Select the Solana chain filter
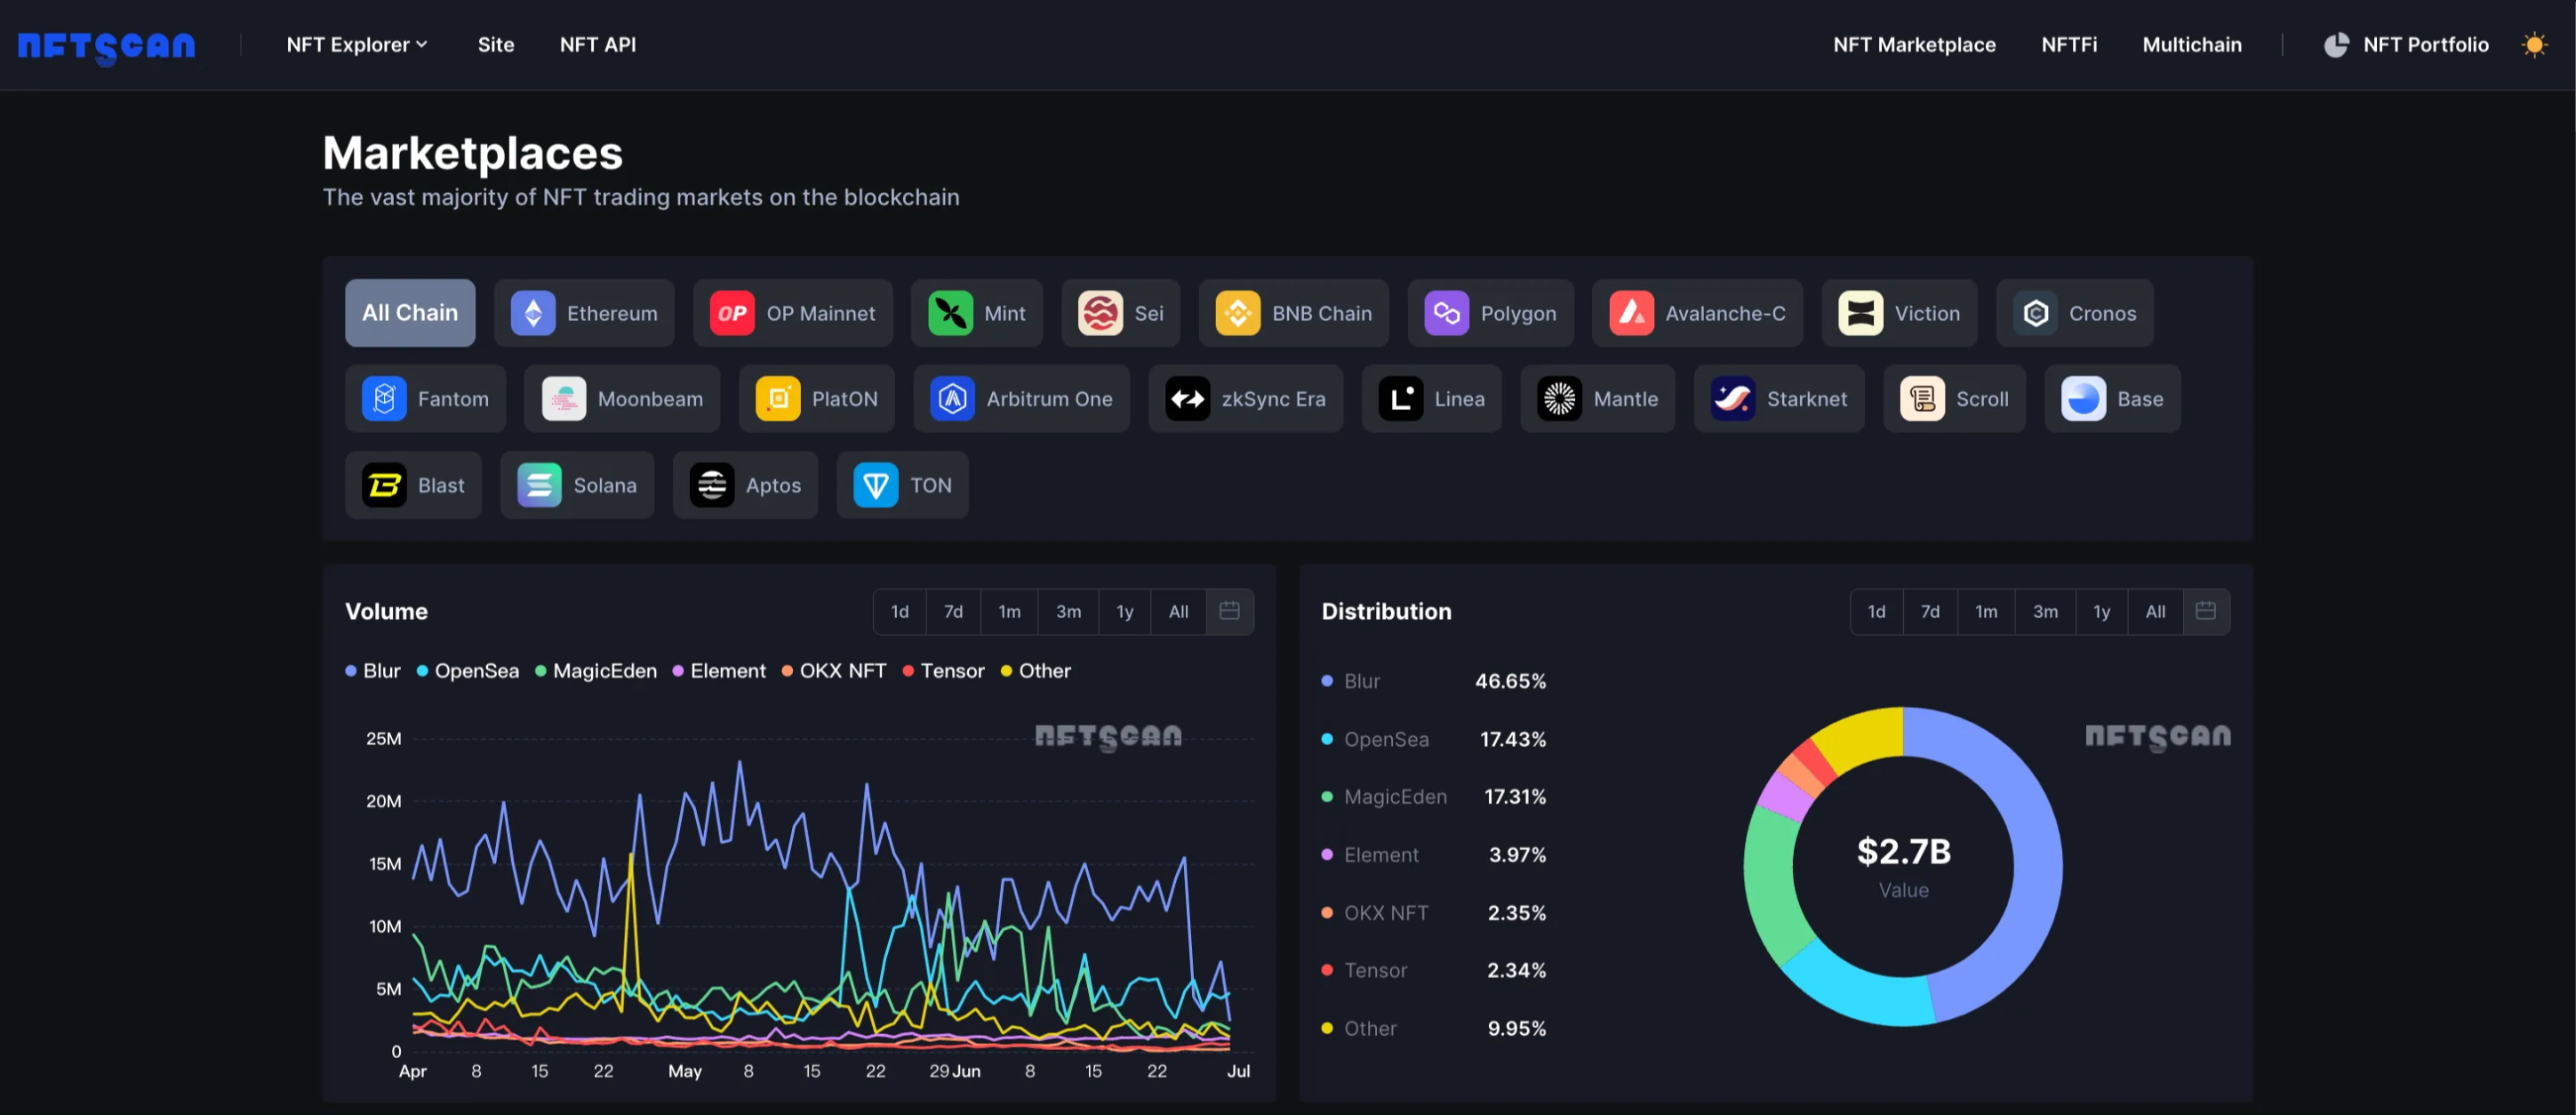The width and height of the screenshot is (2576, 1115). [577, 485]
